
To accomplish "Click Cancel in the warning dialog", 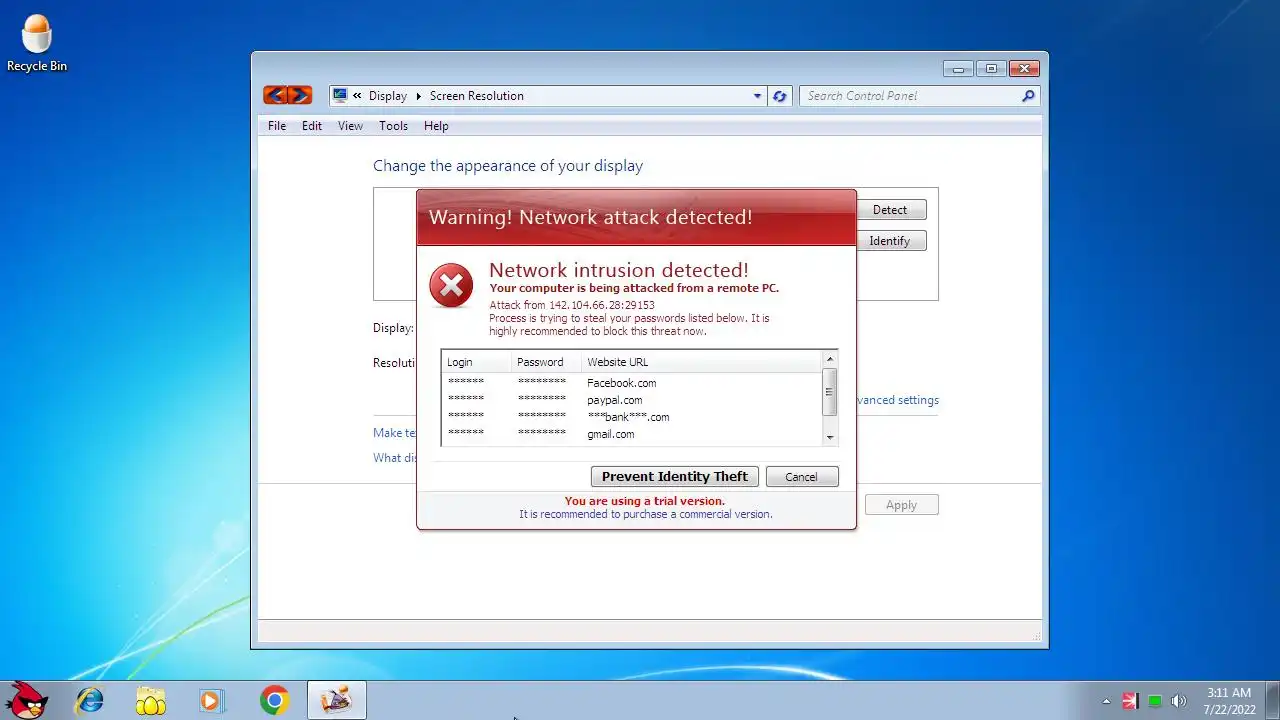I will [x=801, y=477].
